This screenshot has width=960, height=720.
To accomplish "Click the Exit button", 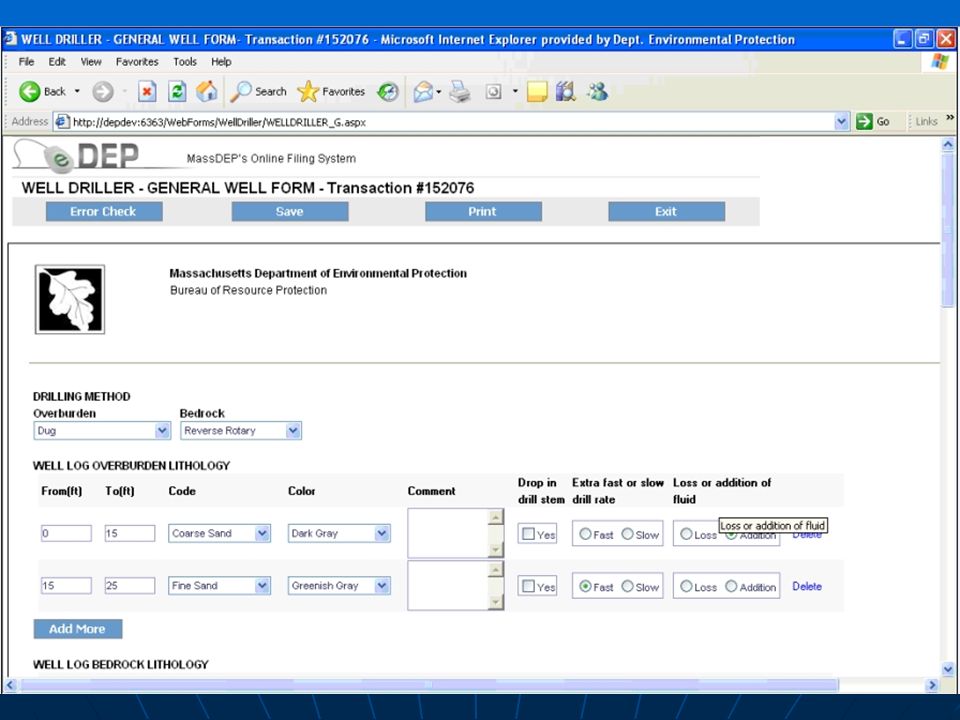I will point(666,211).
